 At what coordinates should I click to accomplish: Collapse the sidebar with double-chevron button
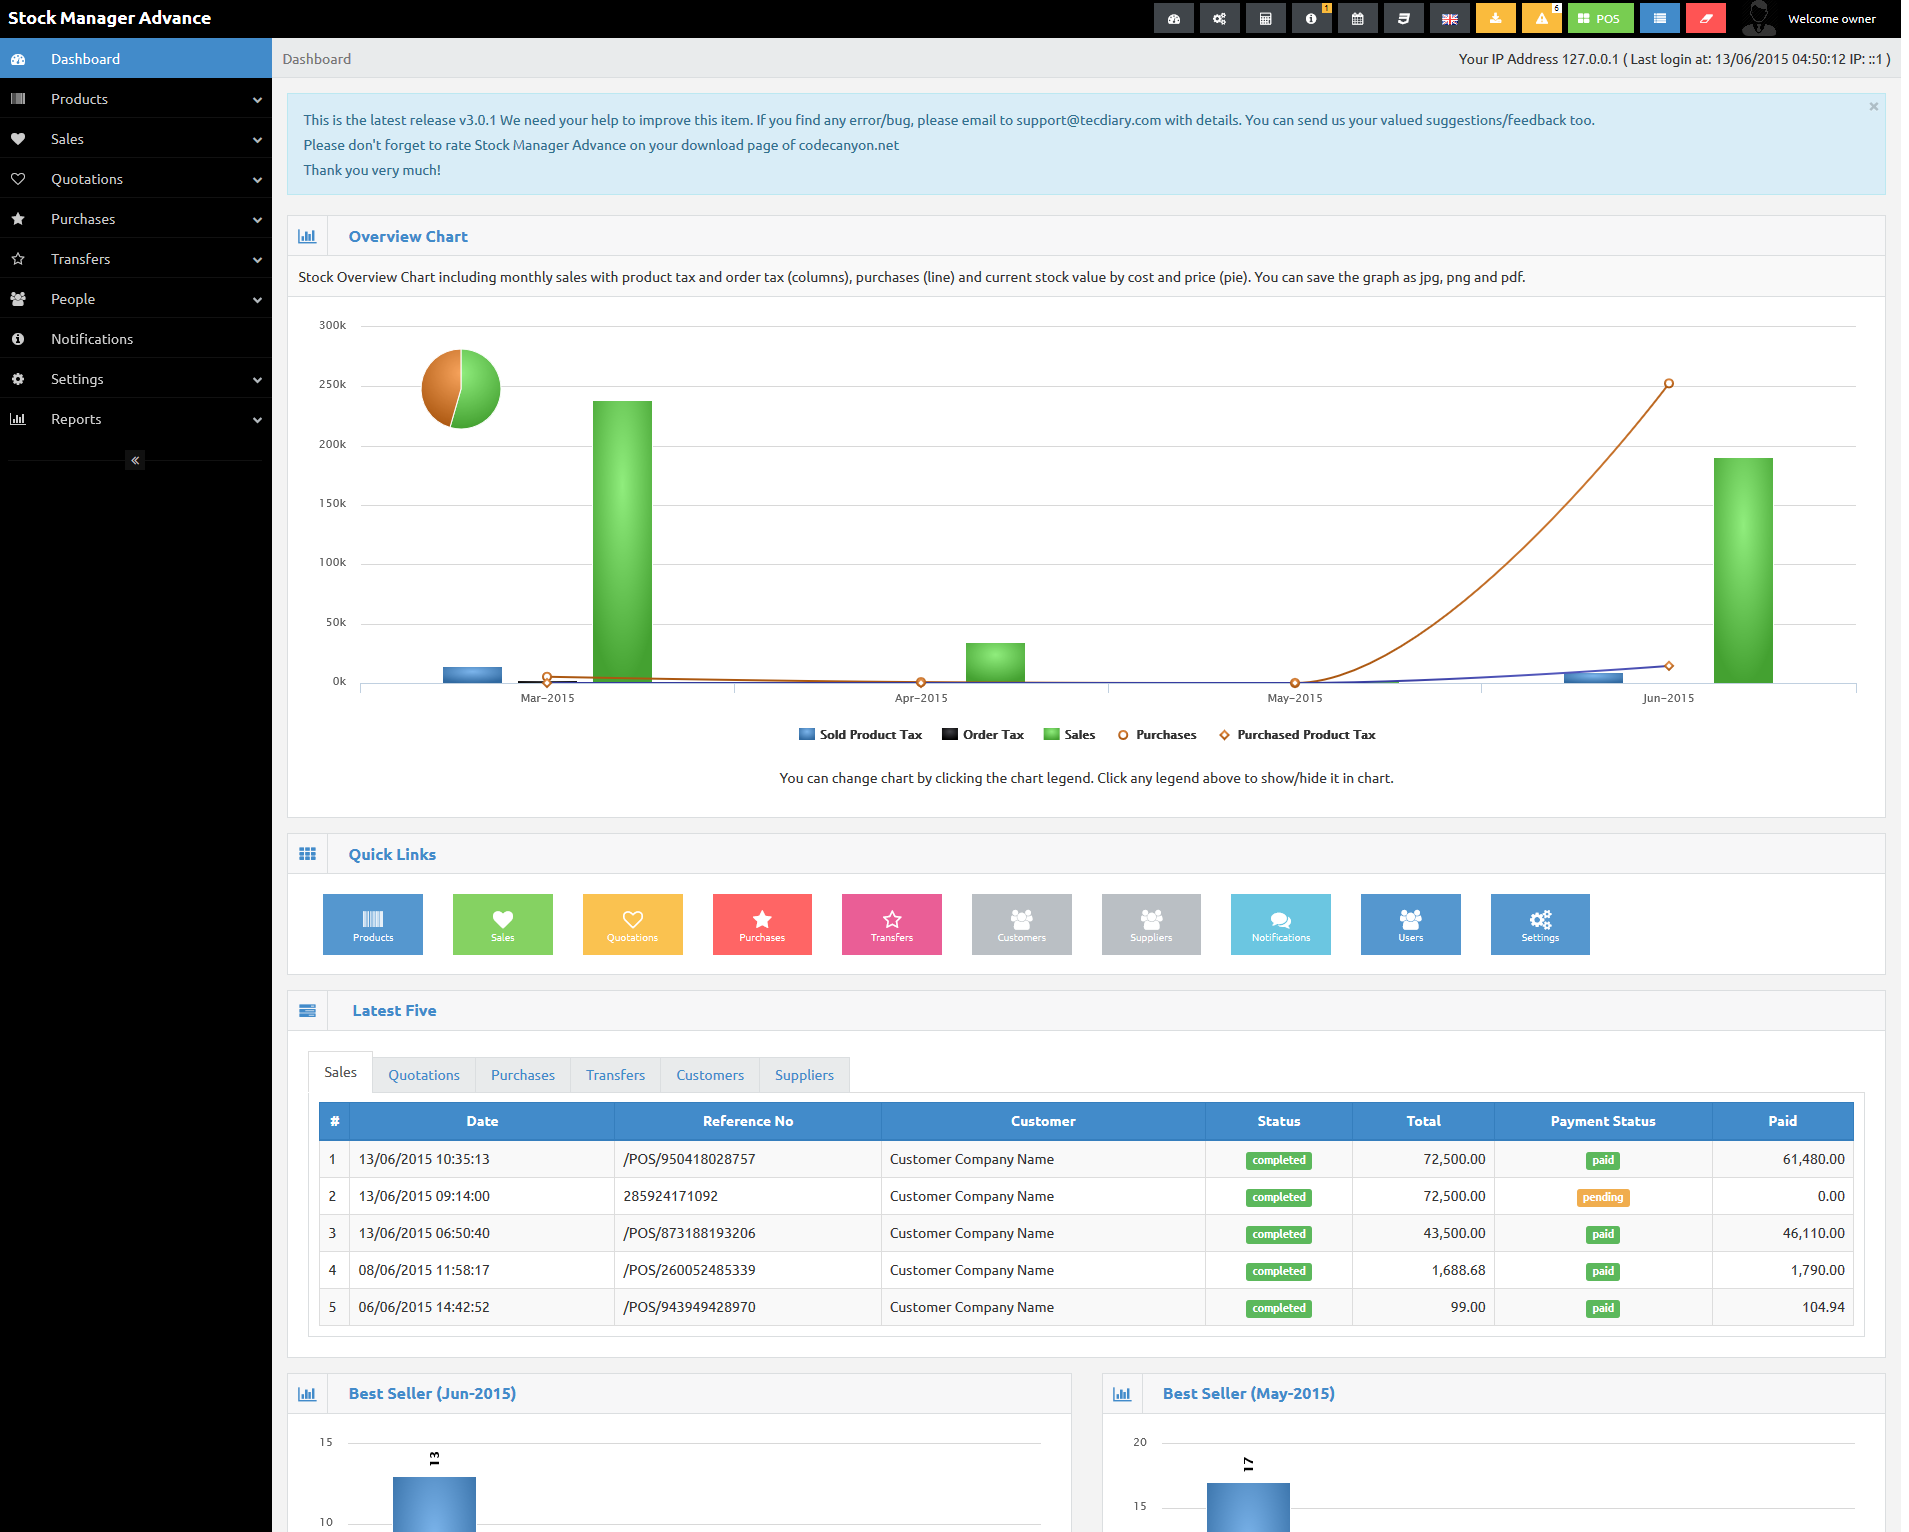[x=135, y=460]
